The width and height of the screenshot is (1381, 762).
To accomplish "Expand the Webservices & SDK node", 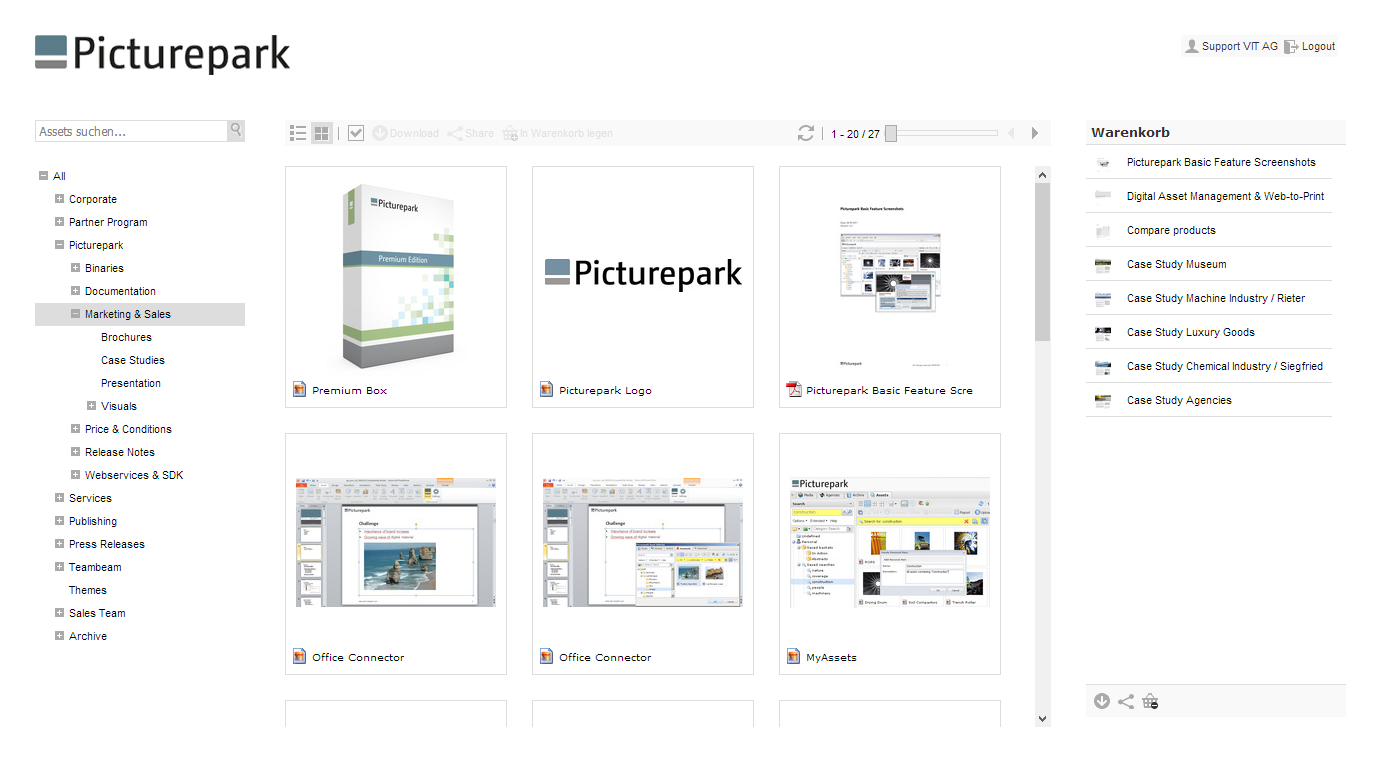I will pos(75,475).
